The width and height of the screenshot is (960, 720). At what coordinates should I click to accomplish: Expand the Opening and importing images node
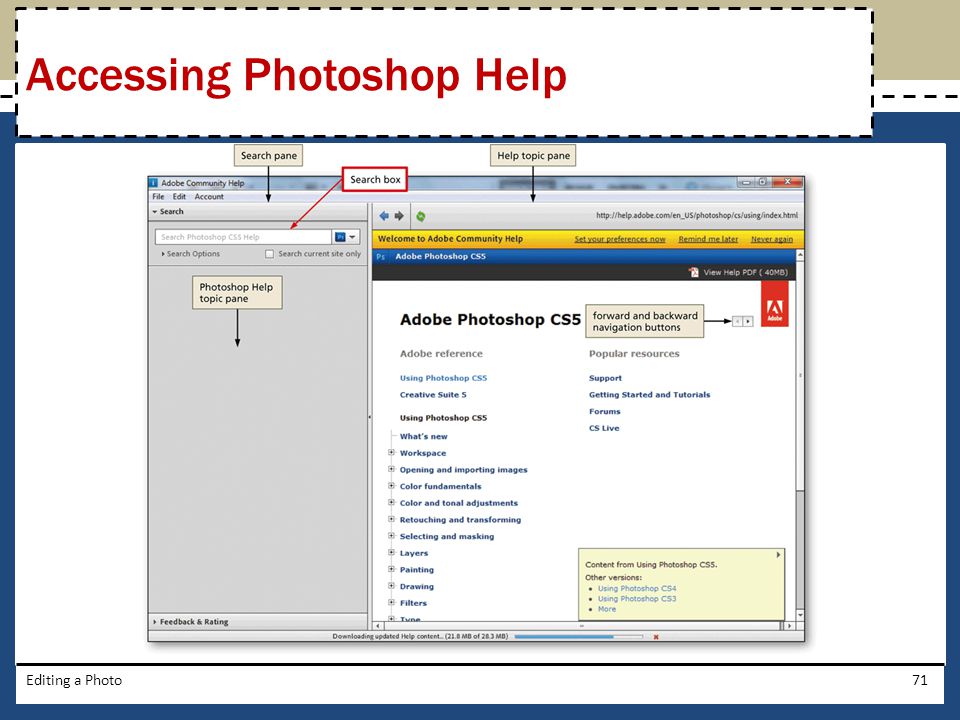(x=391, y=469)
